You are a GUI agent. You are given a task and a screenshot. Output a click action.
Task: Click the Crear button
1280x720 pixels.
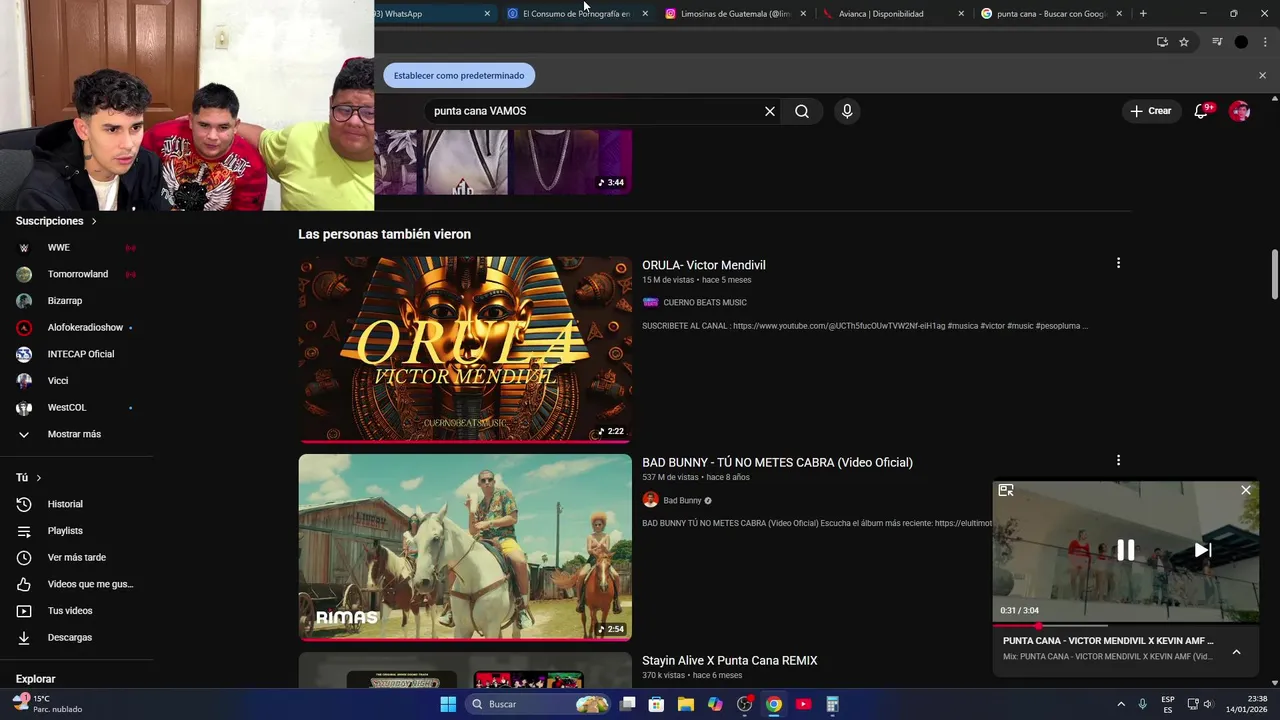point(1150,111)
